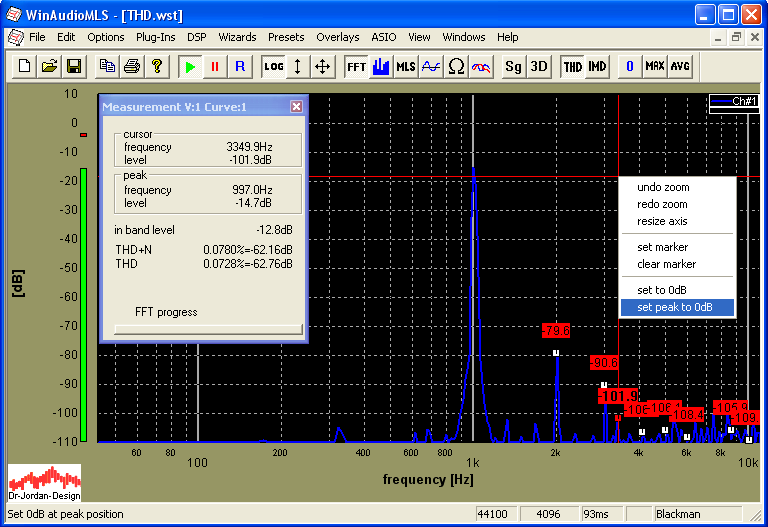Image resolution: width=768 pixels, height=527 pixels.
Task: Pause measurement with the red pause button
Action: tap(214, 67)
